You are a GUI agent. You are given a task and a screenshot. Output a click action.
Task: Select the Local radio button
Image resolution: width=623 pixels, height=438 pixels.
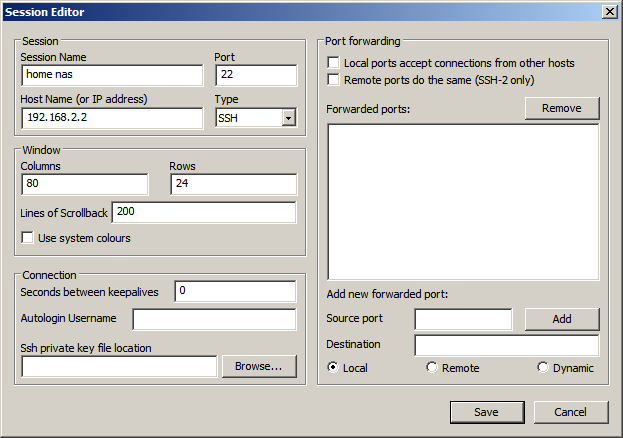(x=333, y=367)
